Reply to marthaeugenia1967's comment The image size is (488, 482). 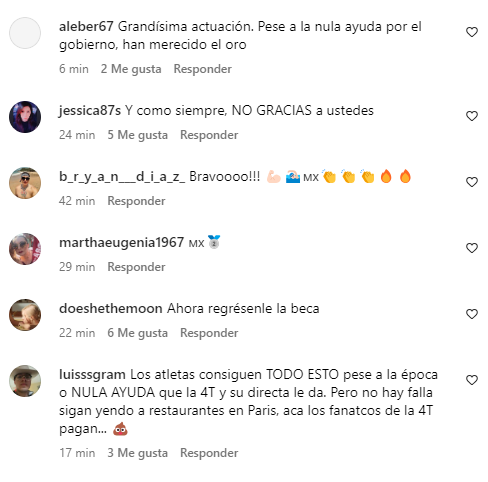[x=136, y=267]
